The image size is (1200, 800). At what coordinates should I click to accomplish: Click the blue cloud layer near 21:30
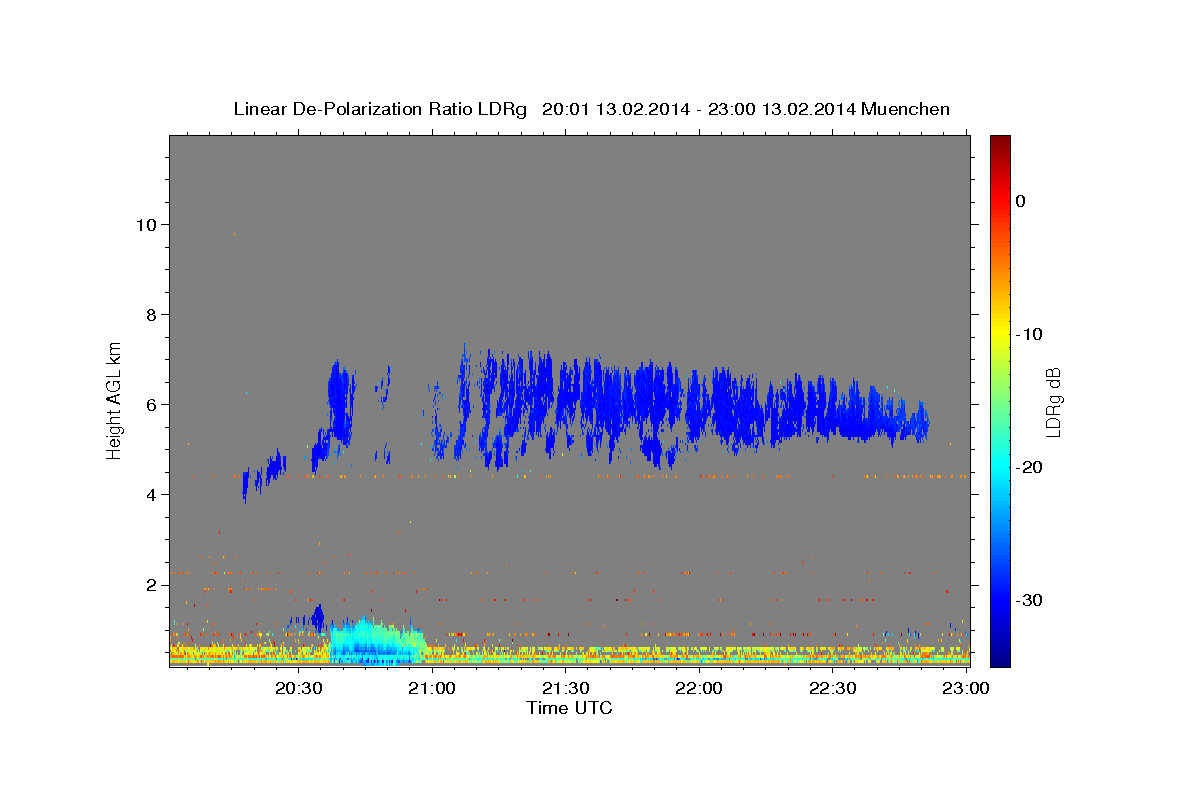(565, 400)
